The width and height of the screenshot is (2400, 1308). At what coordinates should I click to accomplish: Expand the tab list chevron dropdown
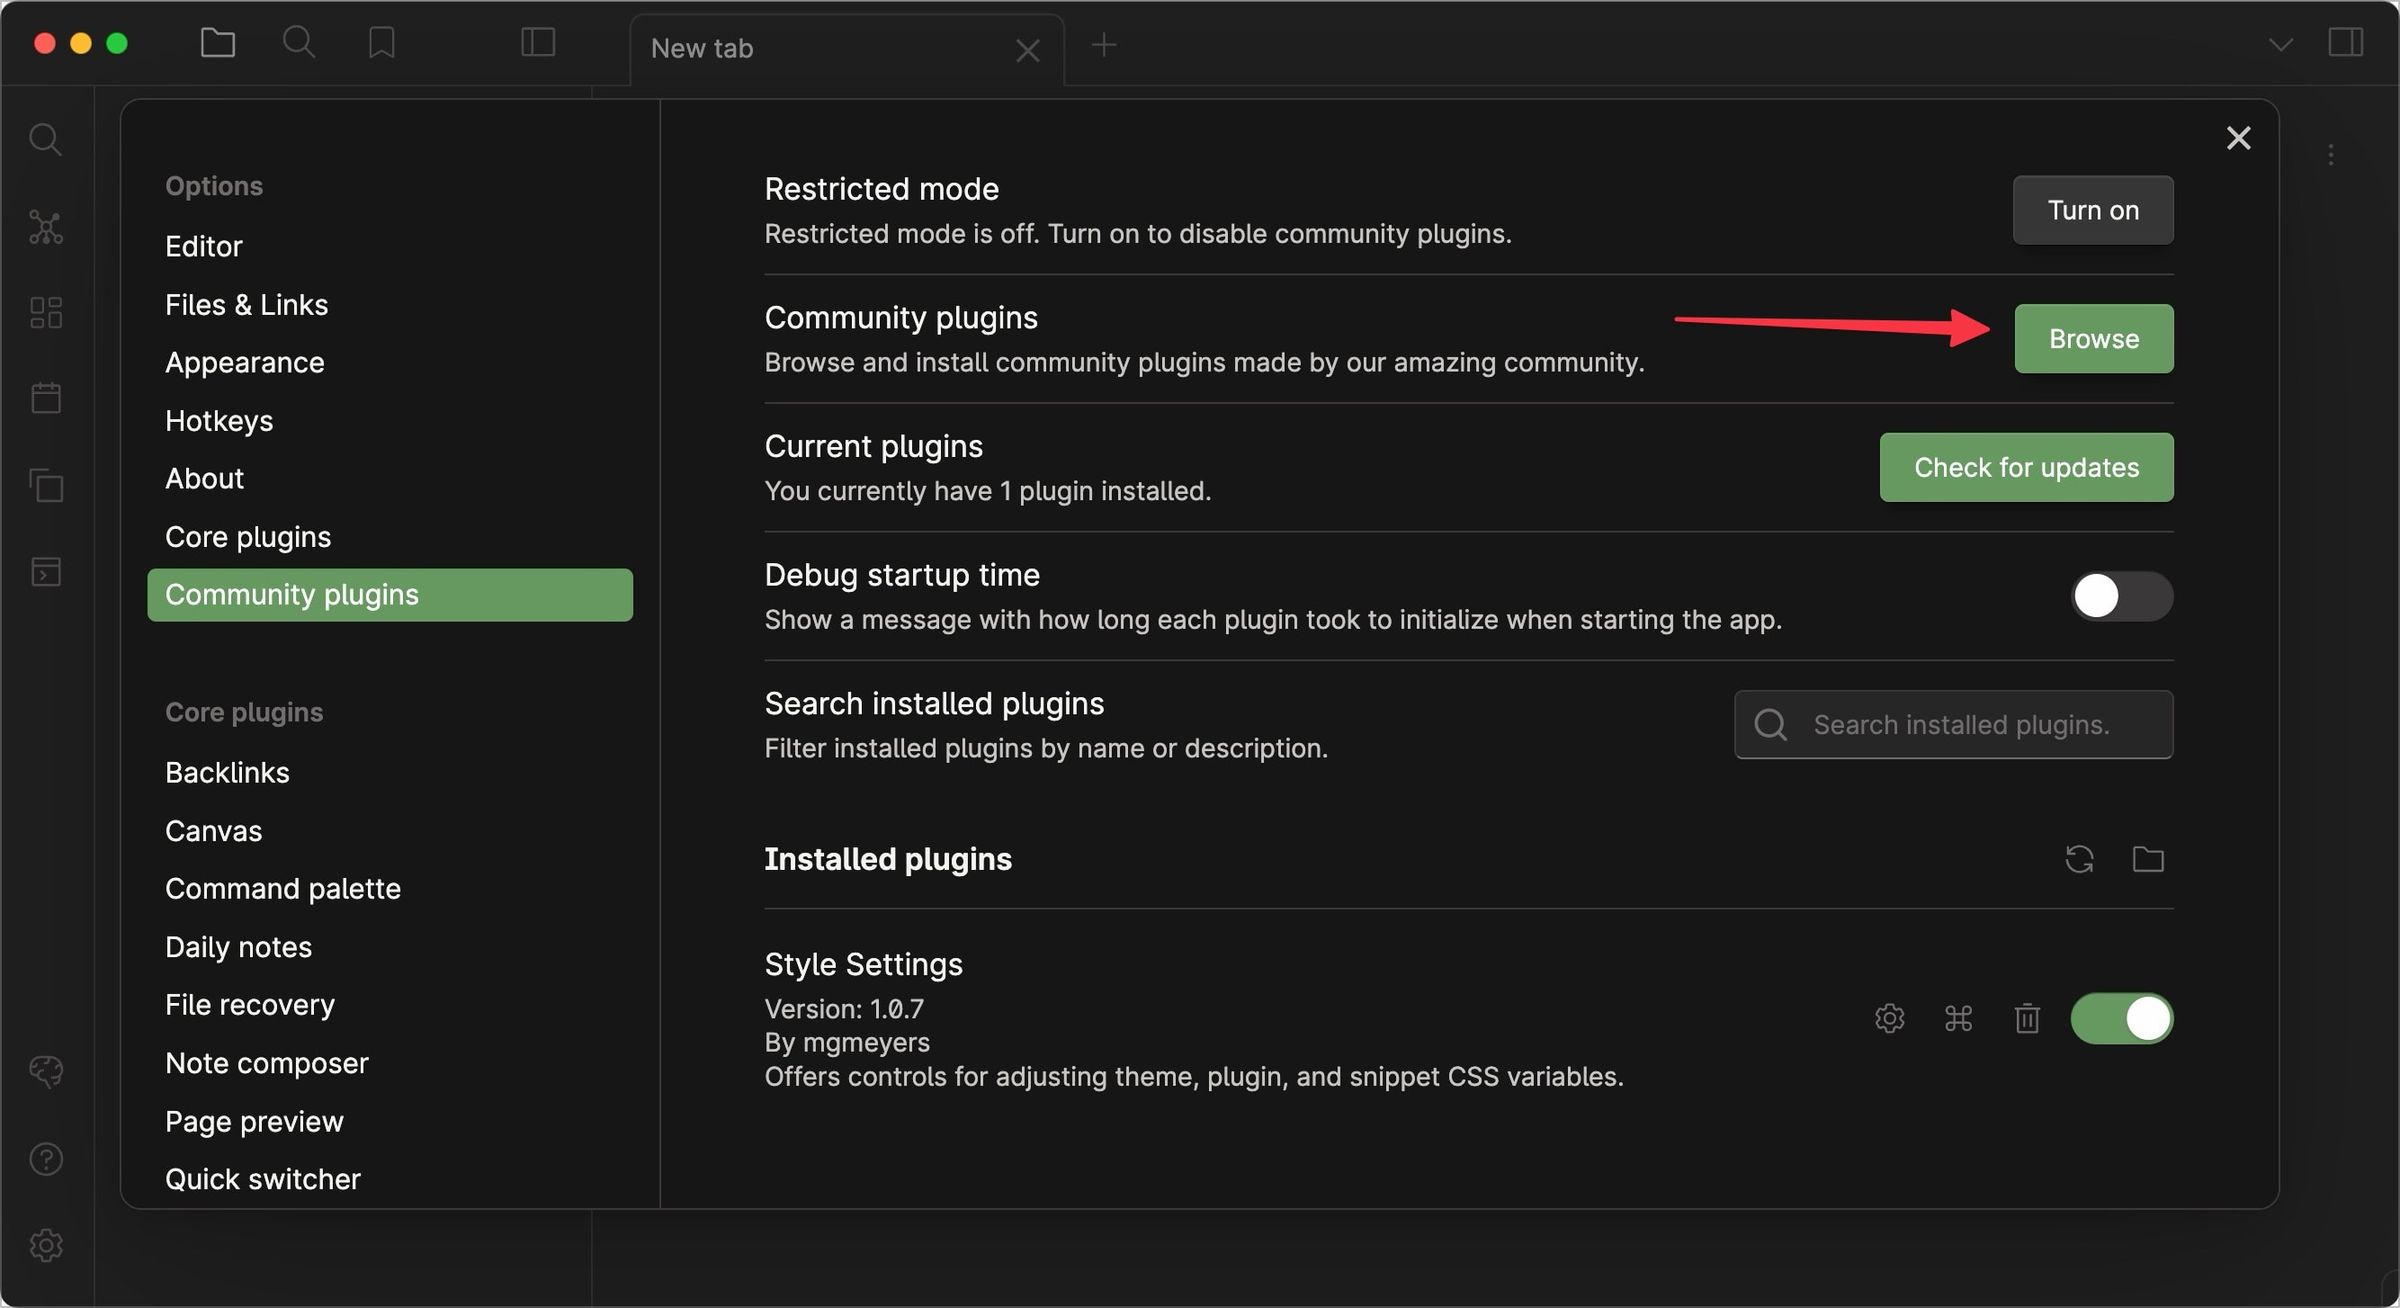pos(2280,45)
